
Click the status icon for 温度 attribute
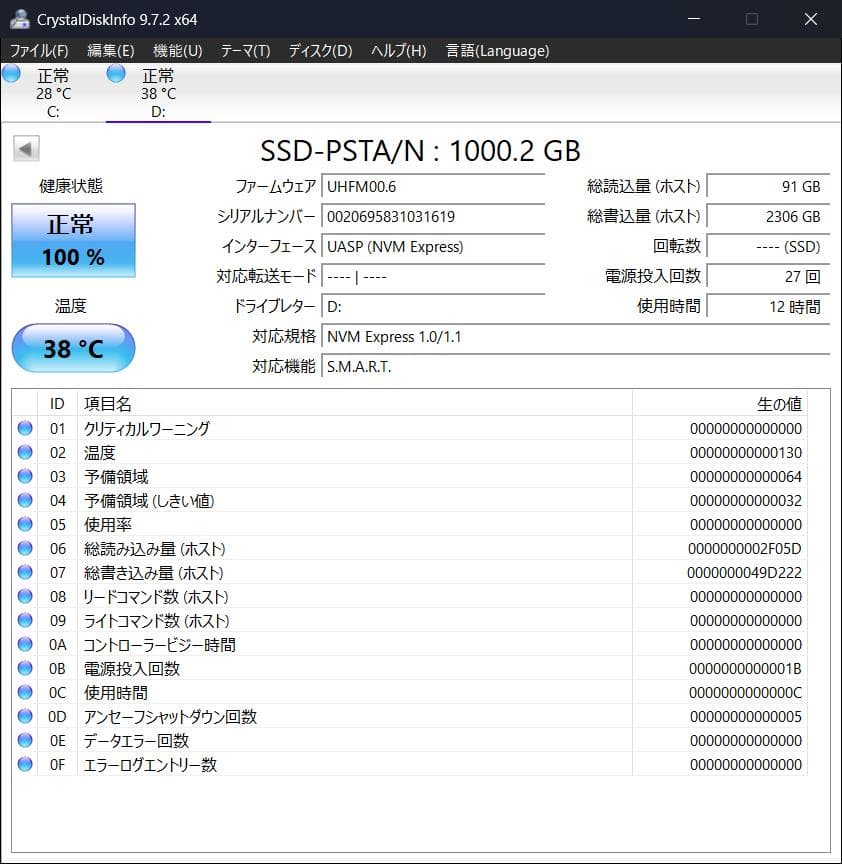(x=24, y=452)
